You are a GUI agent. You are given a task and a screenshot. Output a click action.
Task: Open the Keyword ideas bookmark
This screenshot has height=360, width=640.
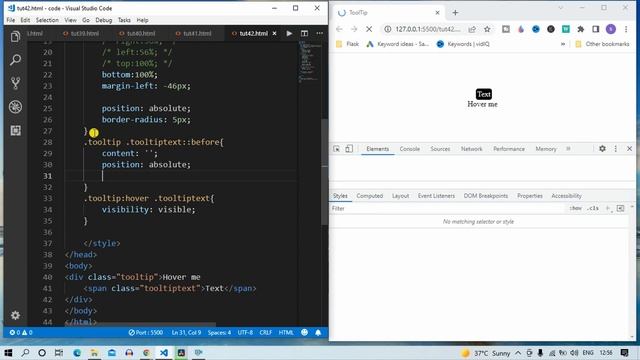click(398, 44)
